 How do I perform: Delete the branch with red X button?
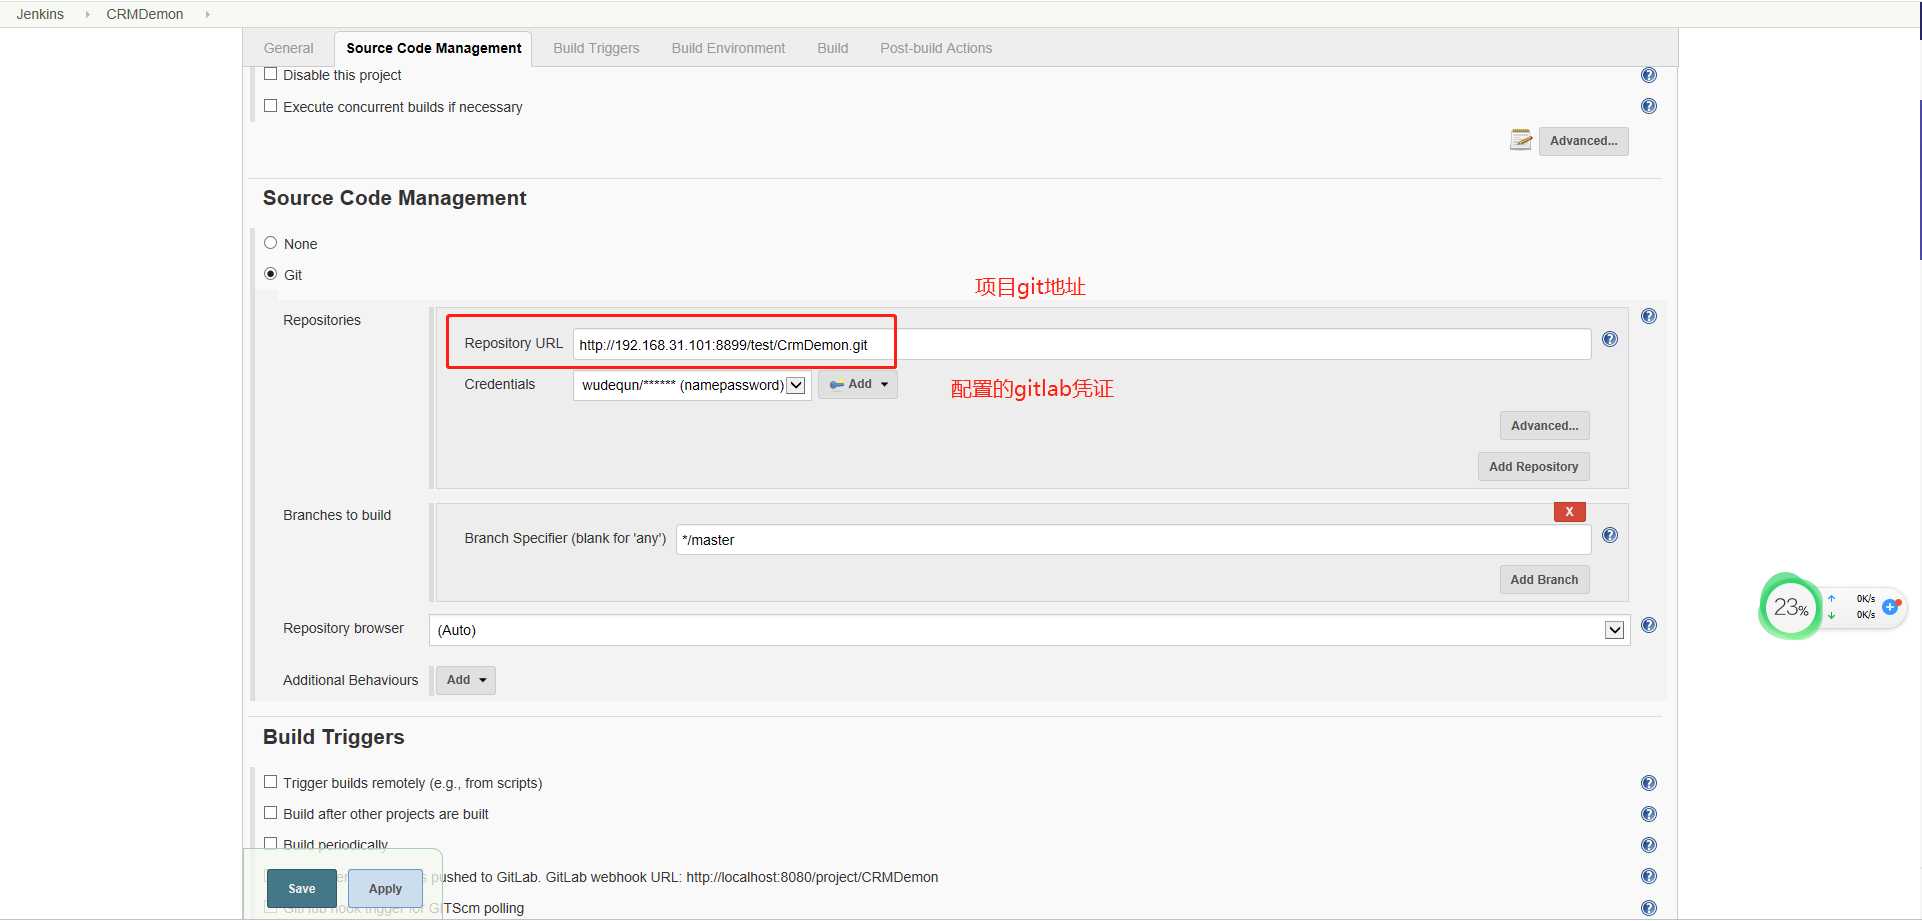pos(1569,512)
